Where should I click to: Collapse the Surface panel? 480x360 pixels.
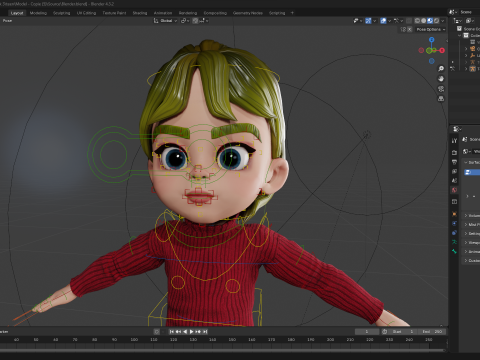pos(466,162)
